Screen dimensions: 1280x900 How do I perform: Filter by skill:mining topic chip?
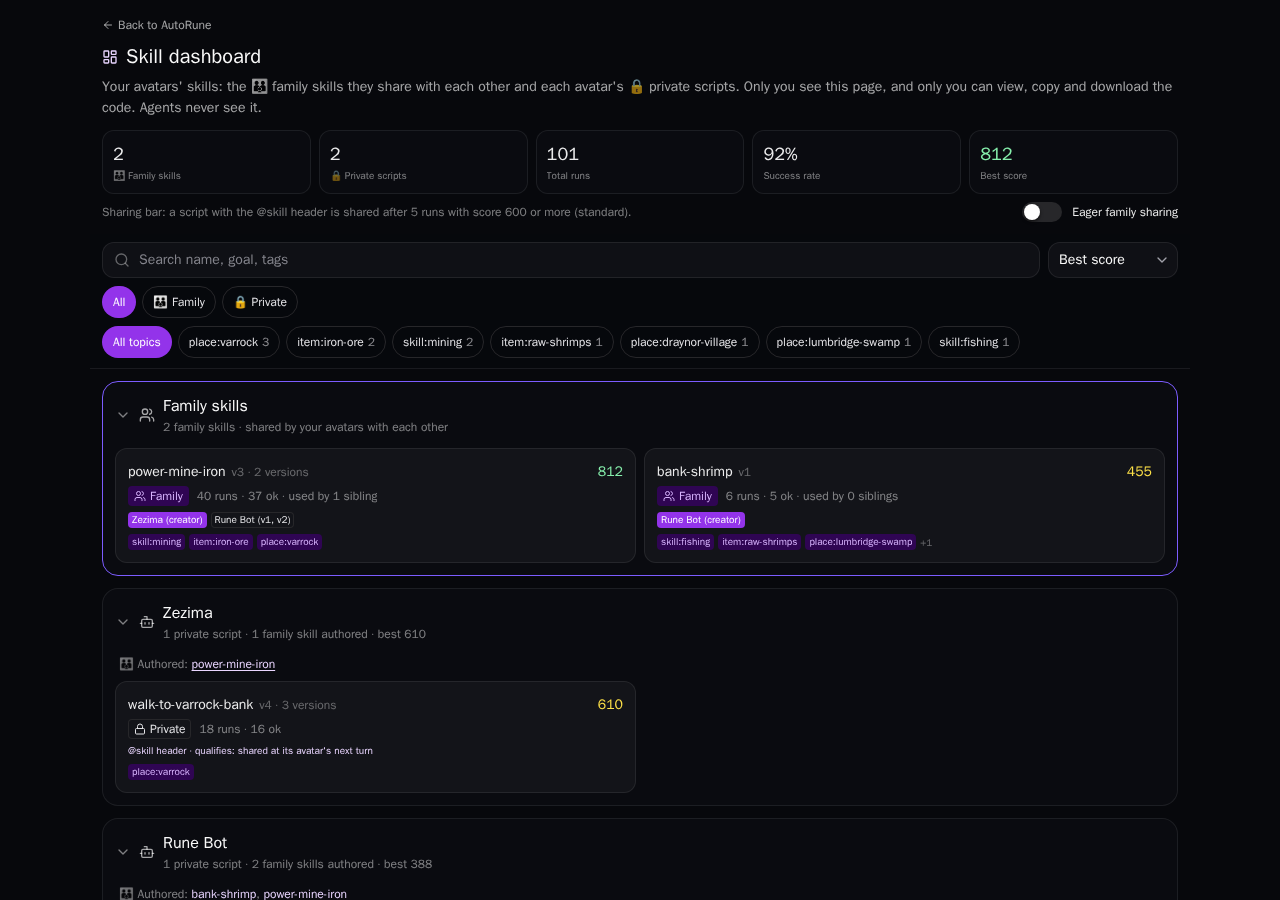(438, 342)
